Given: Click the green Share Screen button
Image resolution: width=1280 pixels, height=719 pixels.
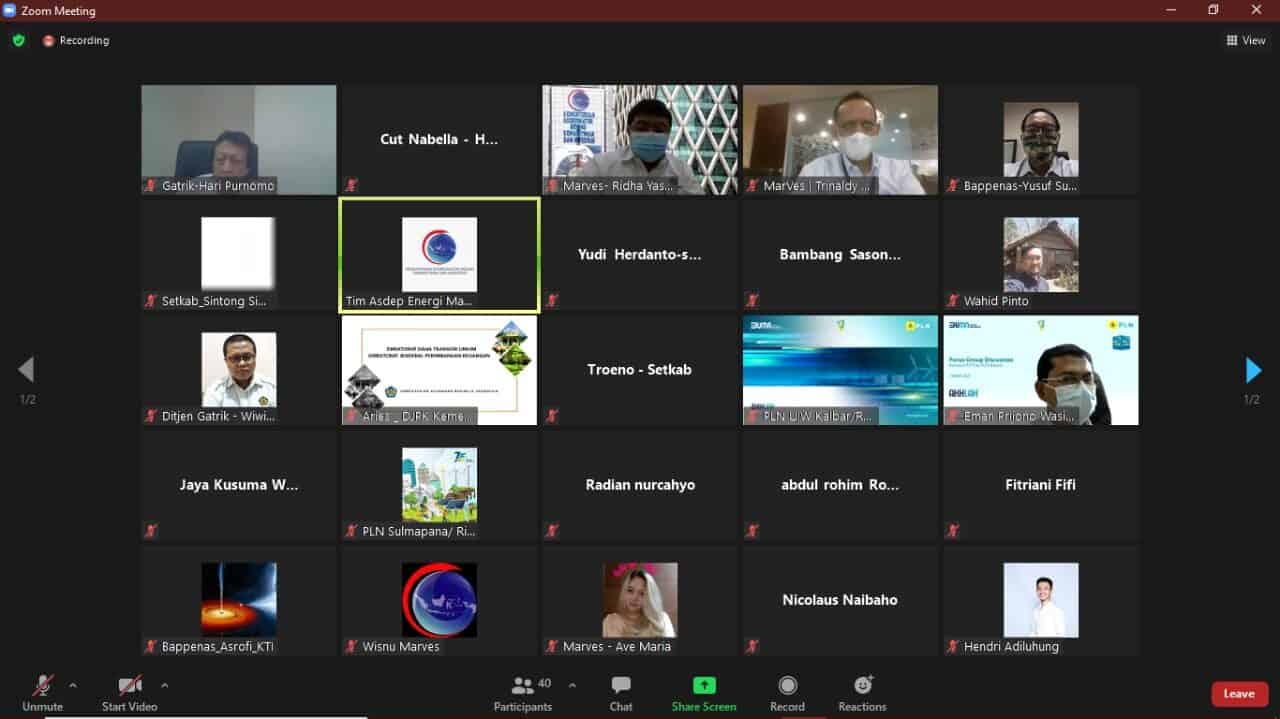Looking at the screenshot, I should [x=704, y=693].
